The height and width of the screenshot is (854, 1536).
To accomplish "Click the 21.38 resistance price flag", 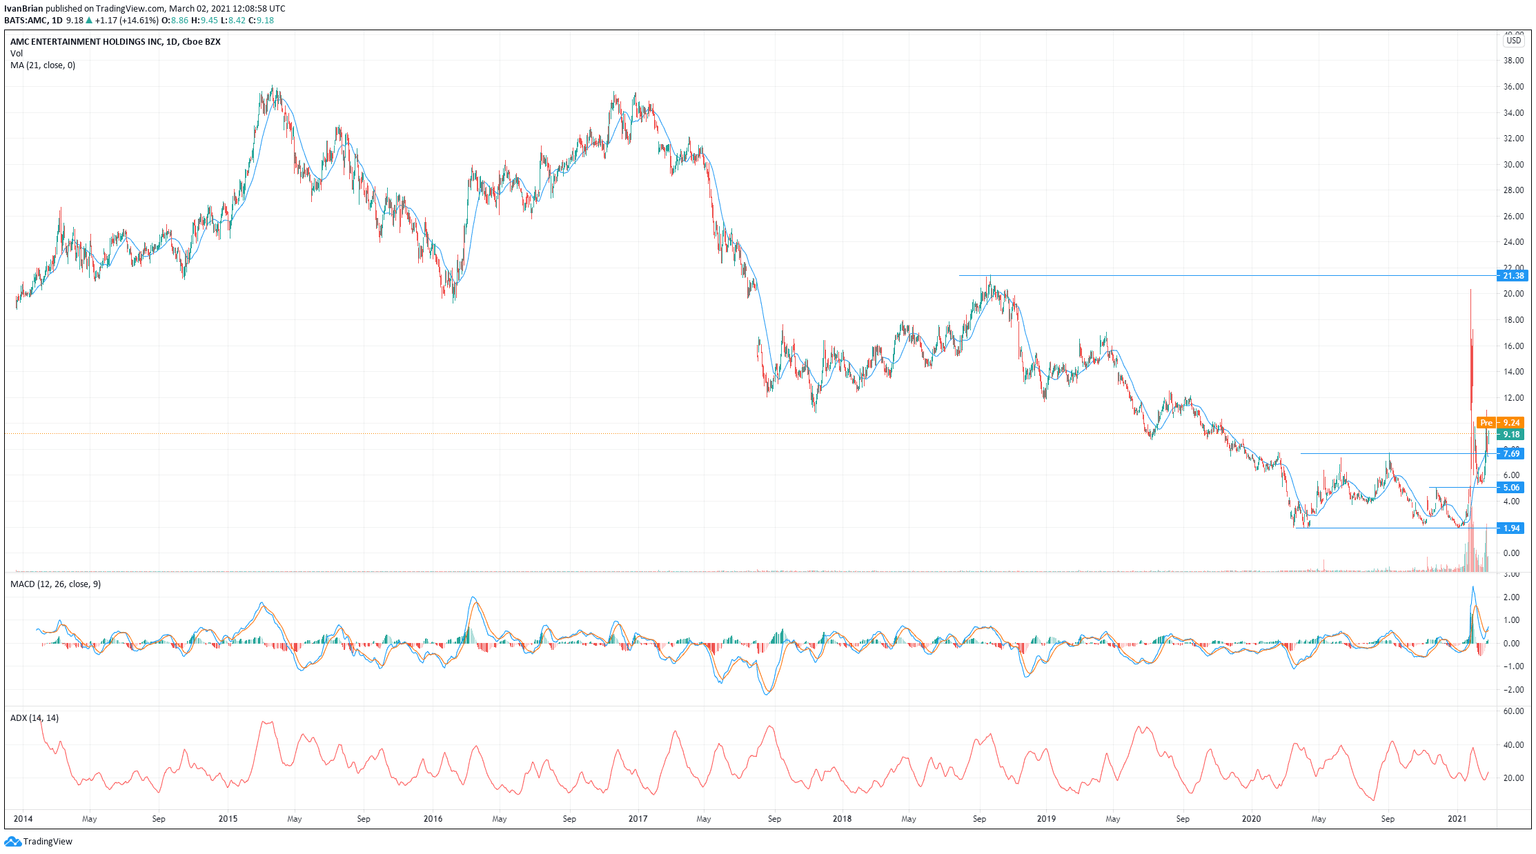I will [1513, 274].
